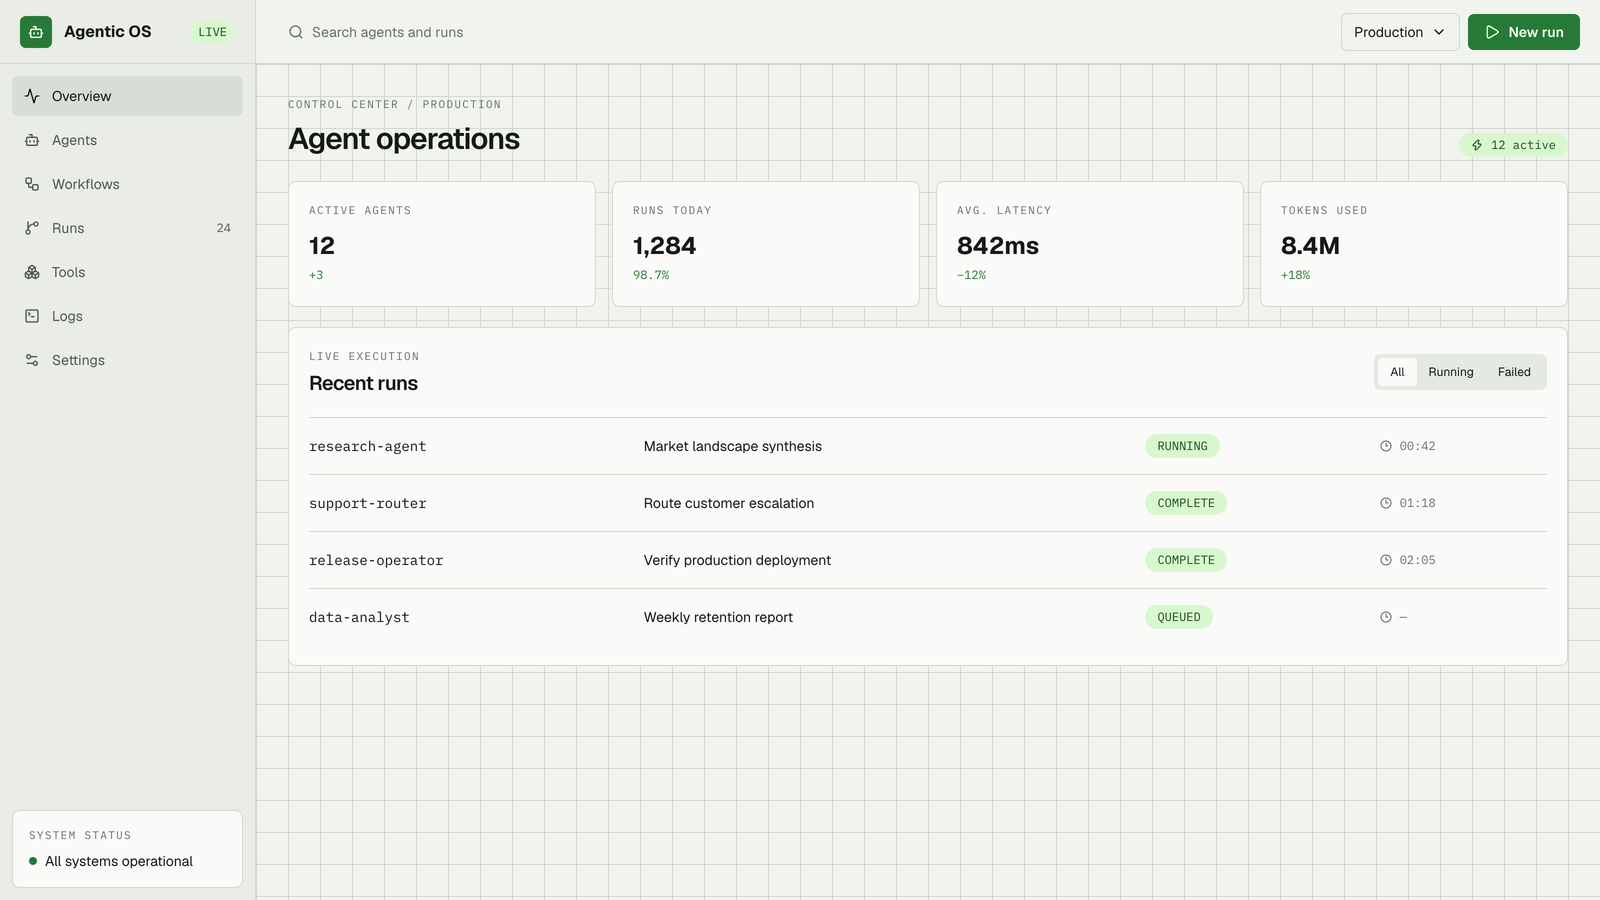Click the LIVE badge

coord(213,32)
